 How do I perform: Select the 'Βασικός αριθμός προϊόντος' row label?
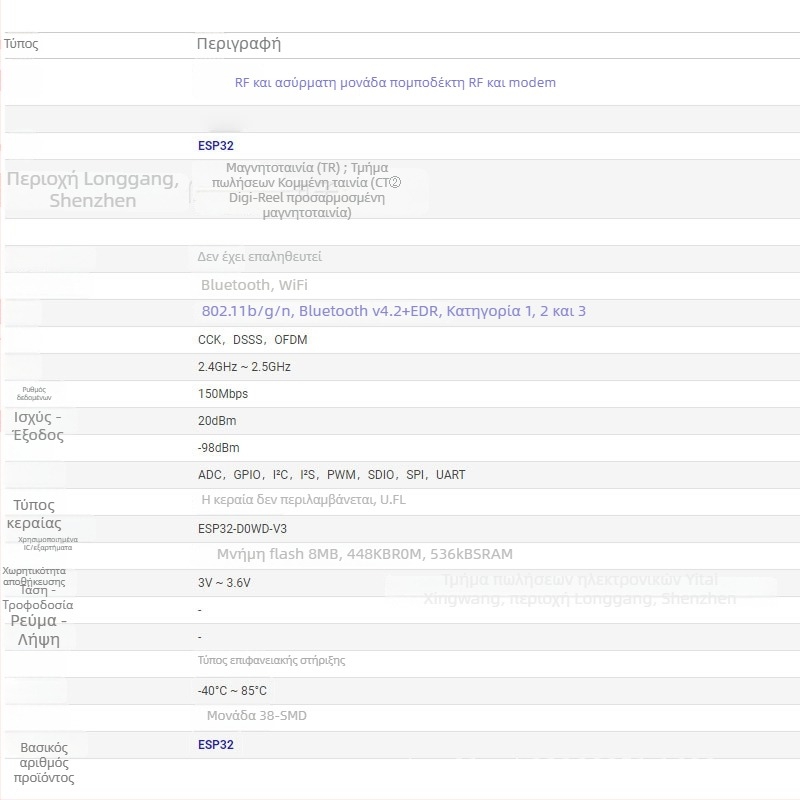coord(44,763)
